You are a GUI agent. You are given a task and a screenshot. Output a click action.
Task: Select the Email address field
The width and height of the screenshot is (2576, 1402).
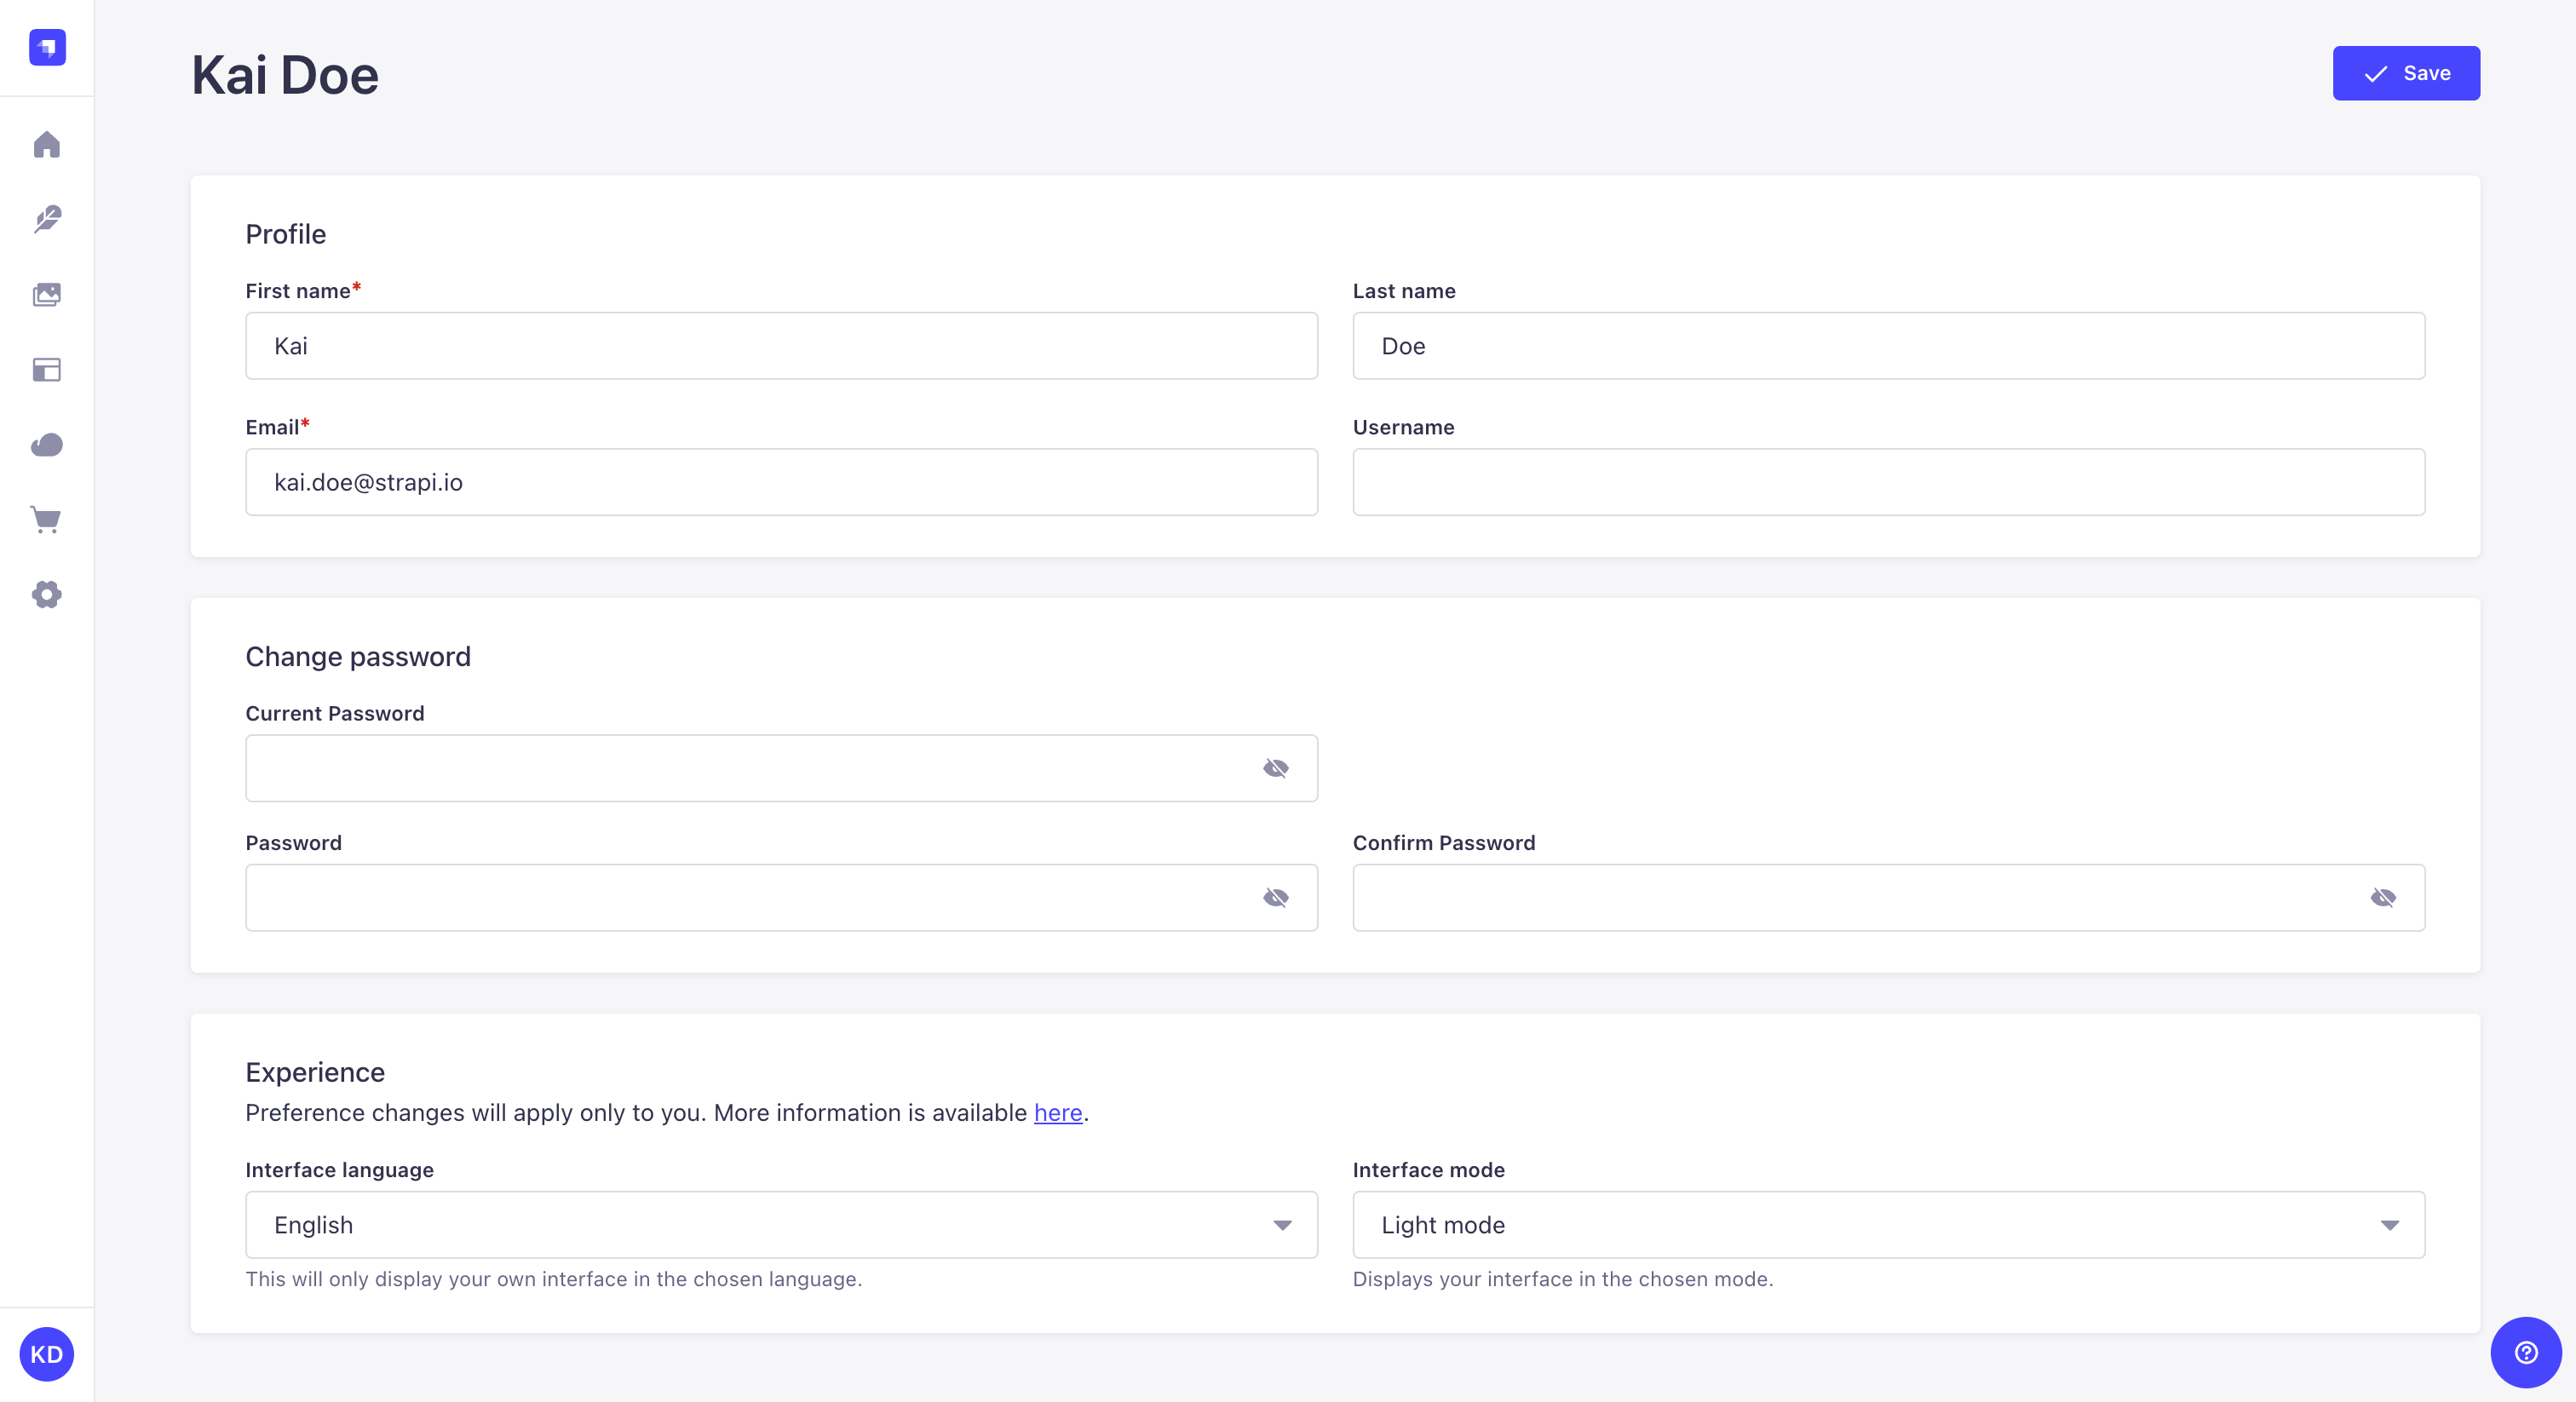(780, 482)
